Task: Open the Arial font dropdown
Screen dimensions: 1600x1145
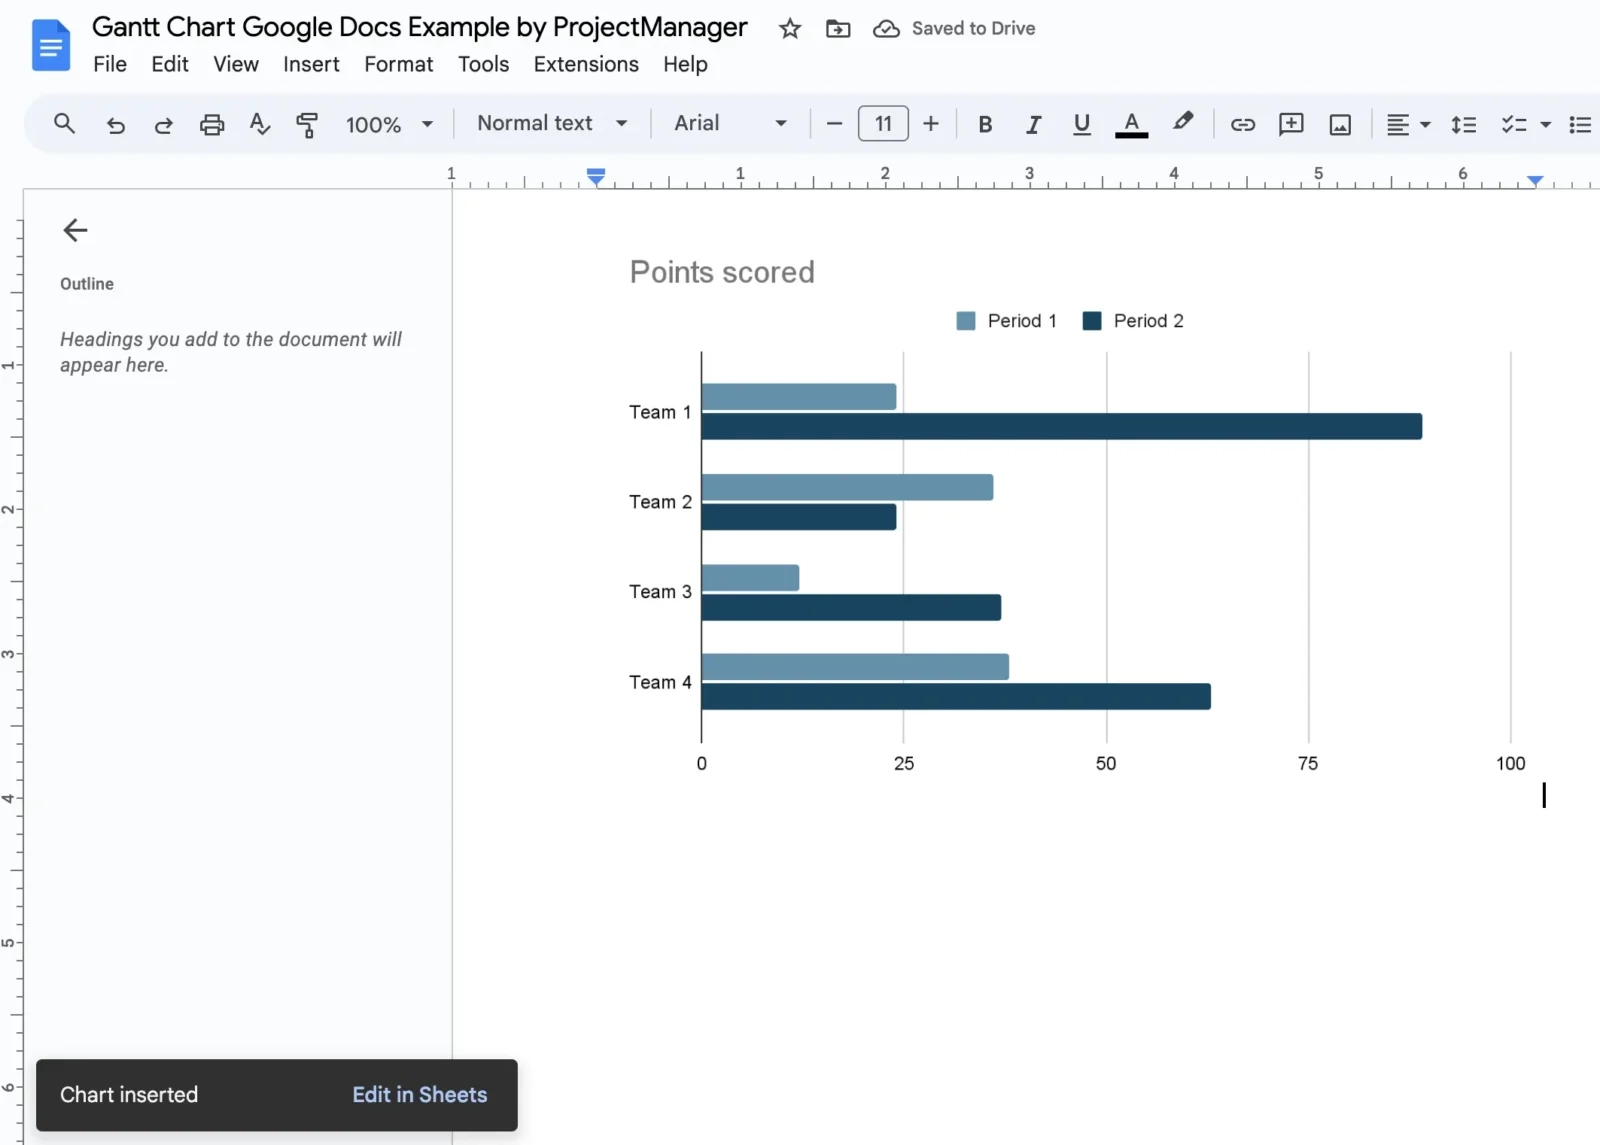Action: click(x=729, y=123)
